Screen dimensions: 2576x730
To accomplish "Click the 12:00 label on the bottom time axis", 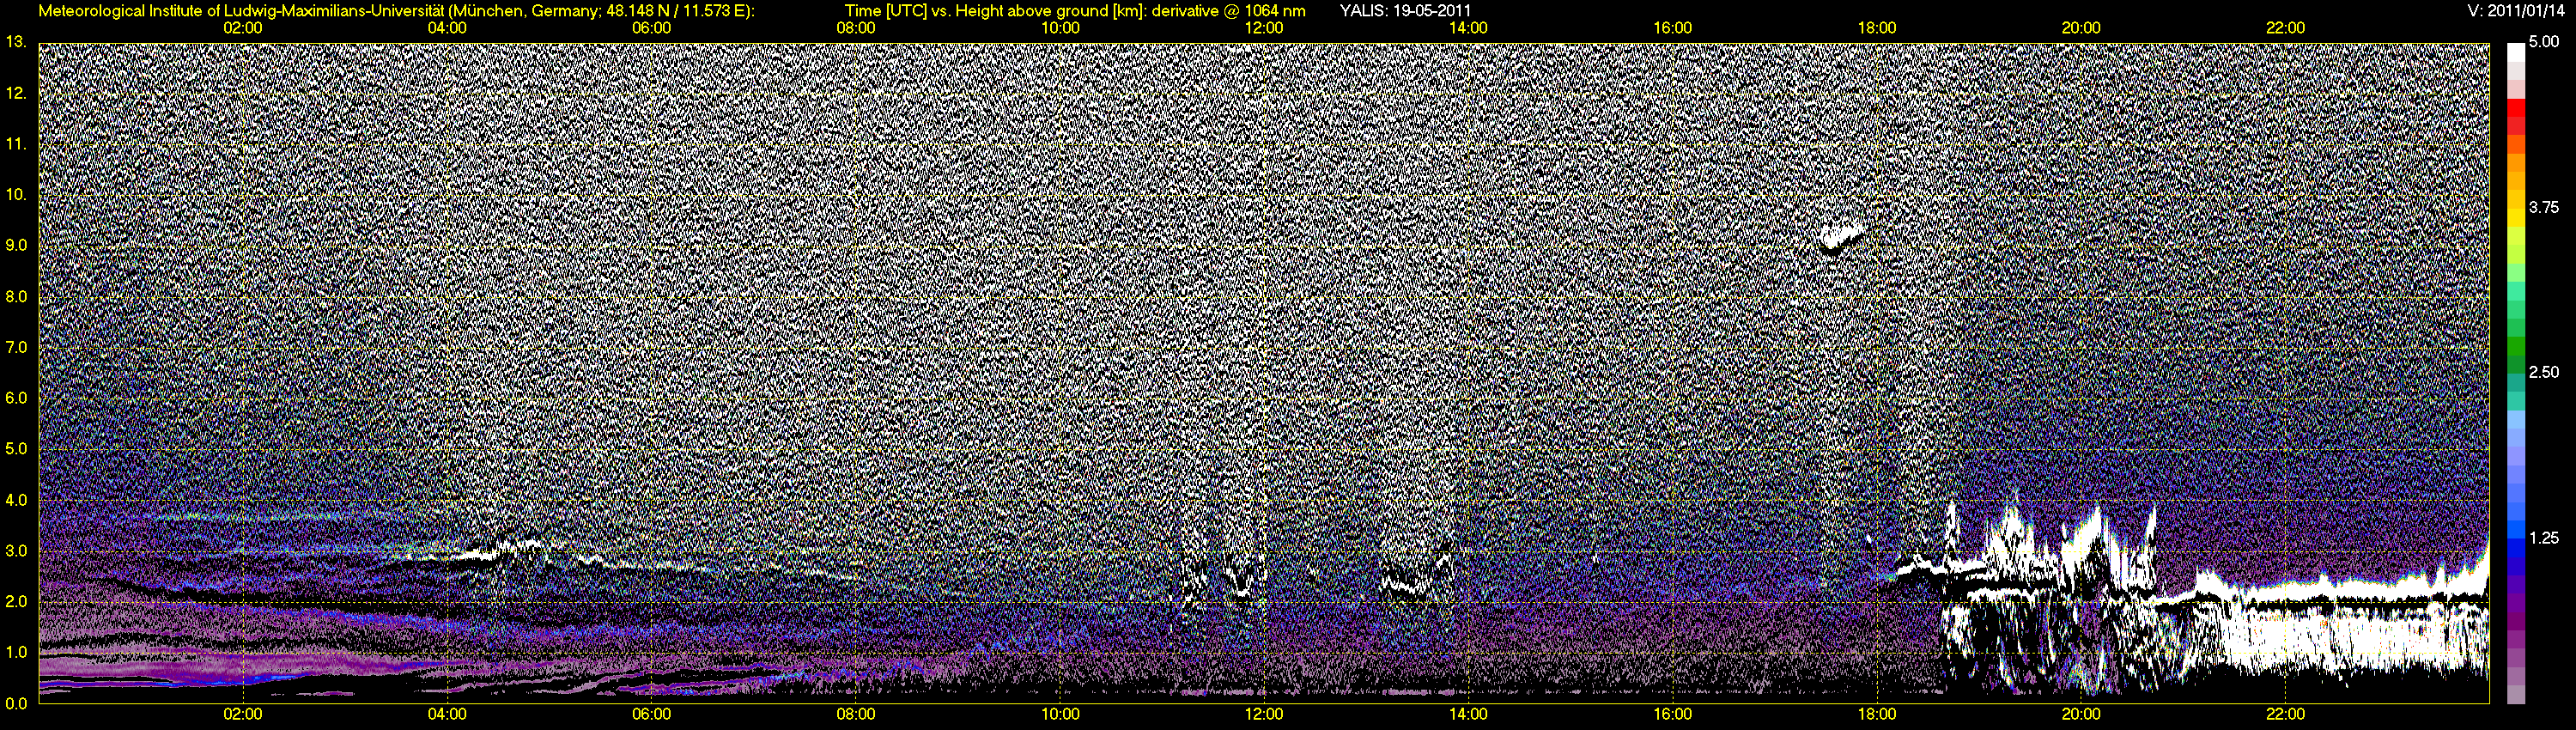I will tap(1264, 714).
